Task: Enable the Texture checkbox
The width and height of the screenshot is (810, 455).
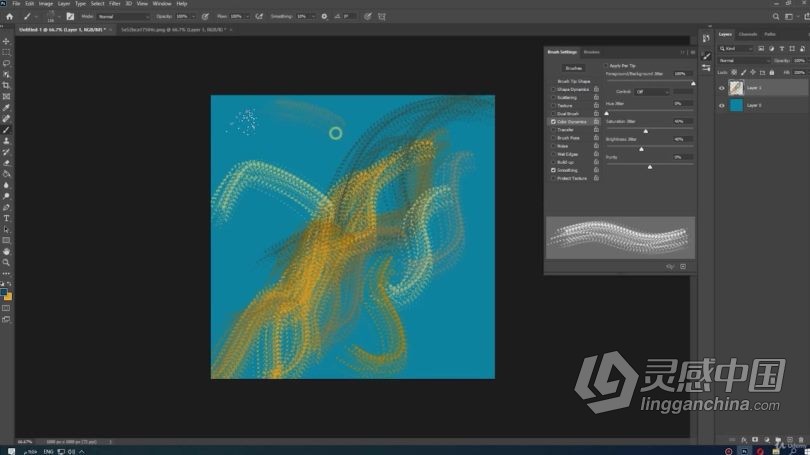Action: [x=553, y=105]
